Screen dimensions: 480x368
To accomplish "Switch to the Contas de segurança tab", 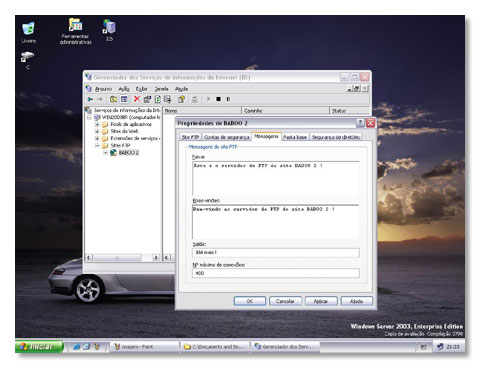I will pyautogui.click(x=227, y=137).
